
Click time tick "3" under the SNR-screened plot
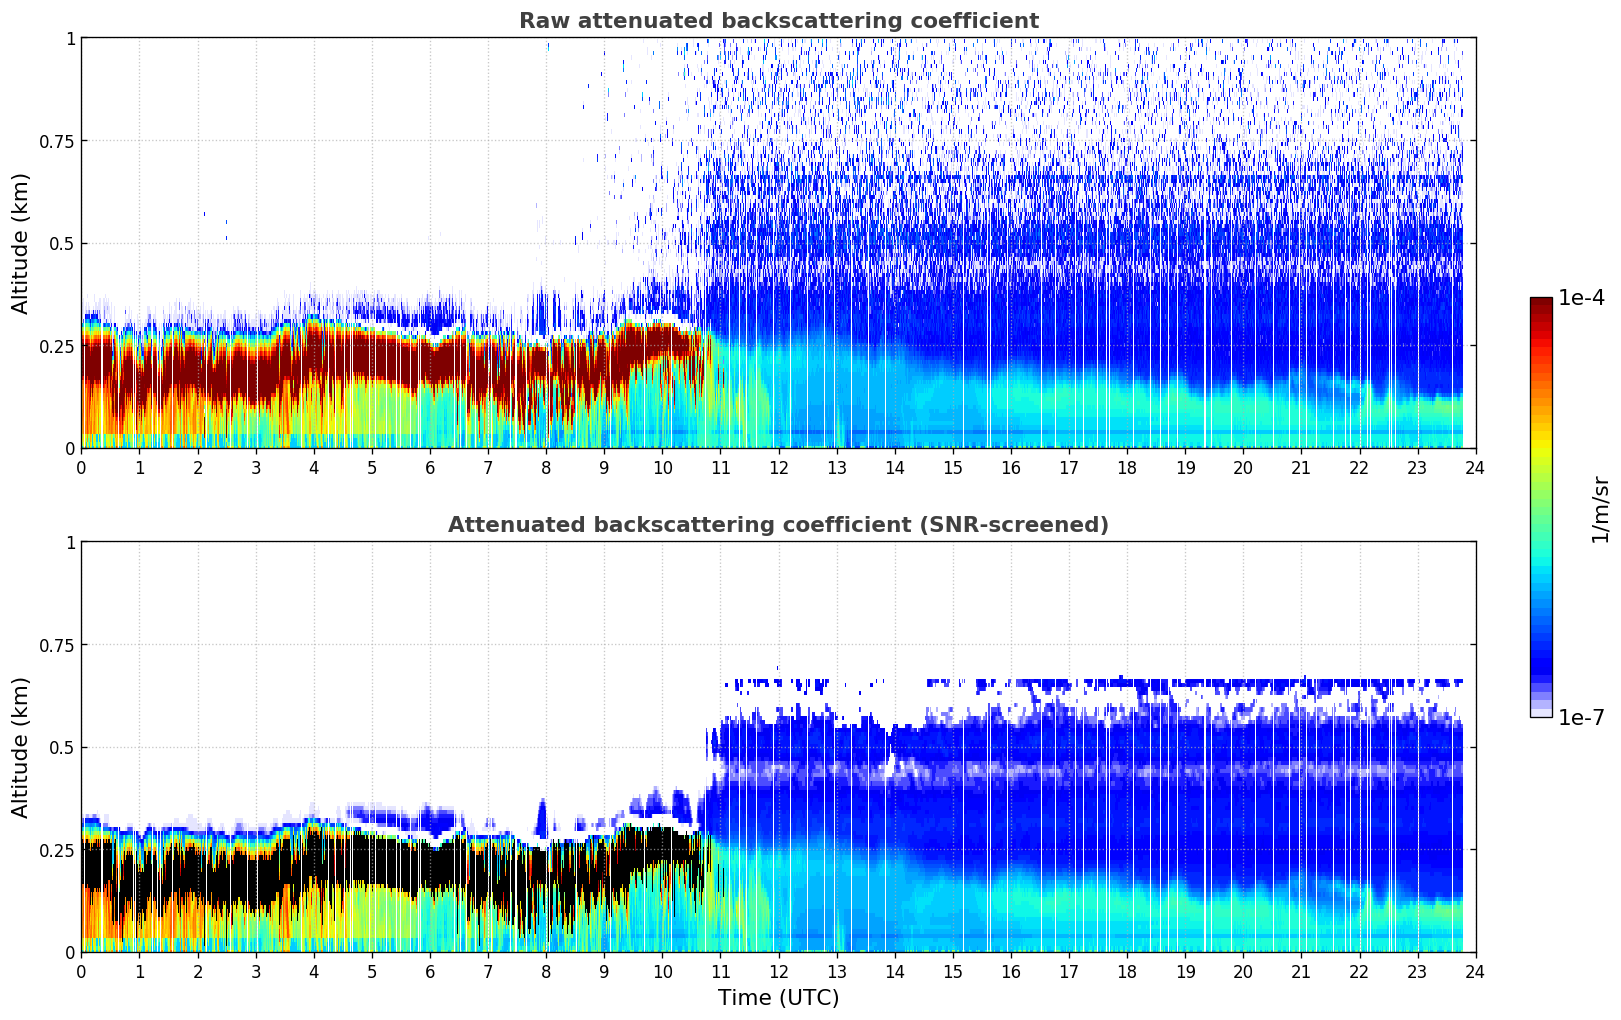pyautogui.click(x=256, y=971)
